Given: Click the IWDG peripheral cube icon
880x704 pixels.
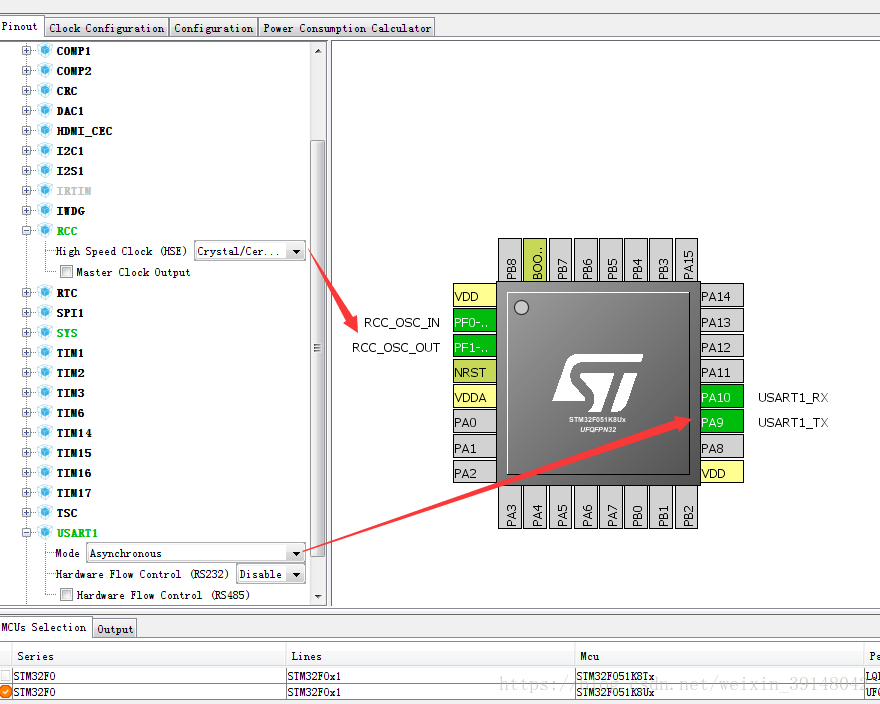Looking at the screenshot, I should tap(45, 211).
